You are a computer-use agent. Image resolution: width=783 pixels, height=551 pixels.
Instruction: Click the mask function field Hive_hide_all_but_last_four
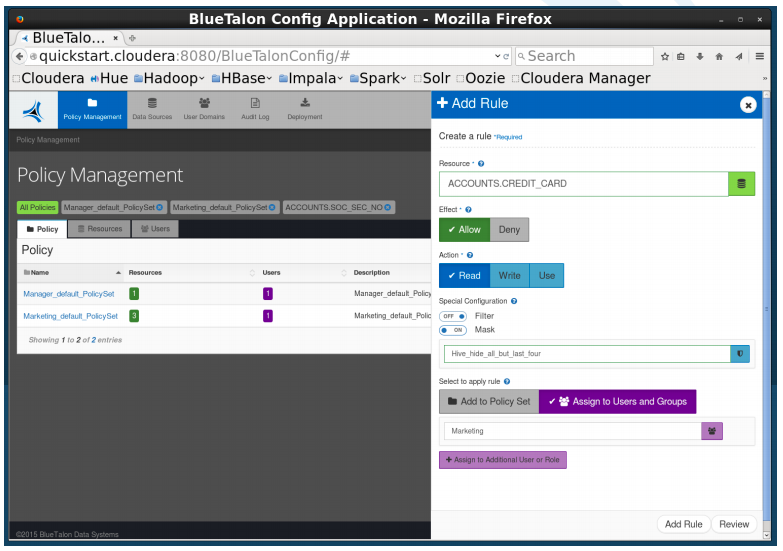coord(587,354)
